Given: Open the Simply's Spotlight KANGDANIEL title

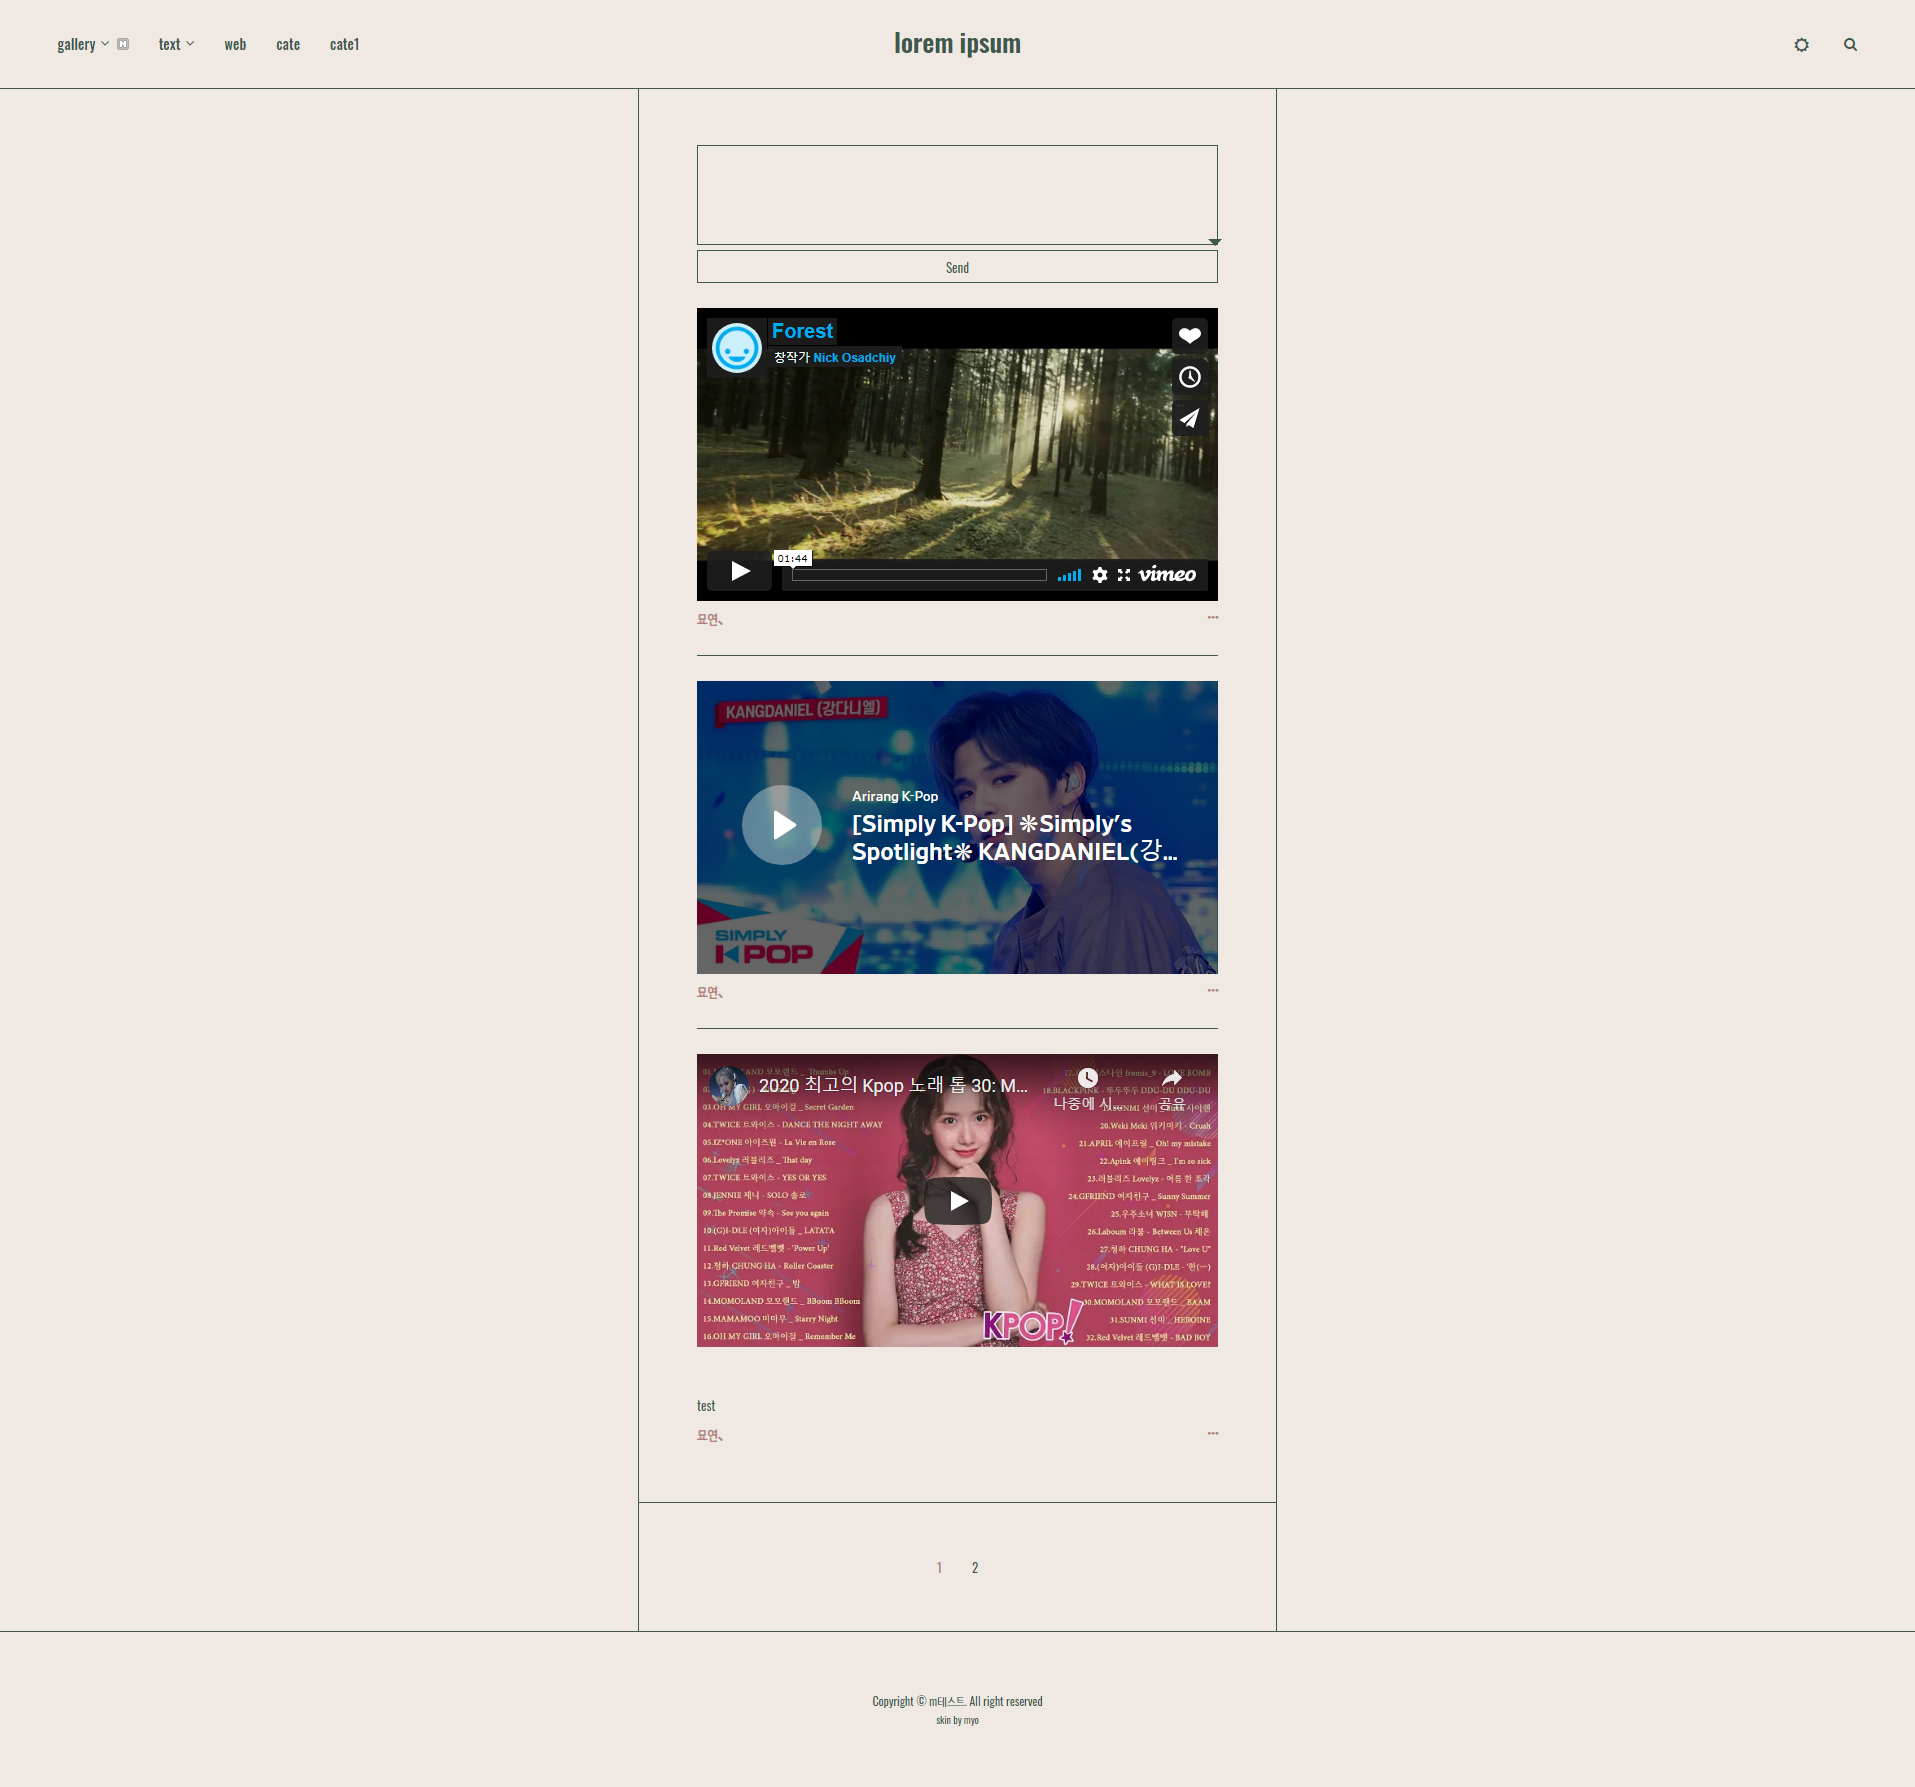Looking at the screenshot, I should pyautogui.click(x=1014, y=838).
